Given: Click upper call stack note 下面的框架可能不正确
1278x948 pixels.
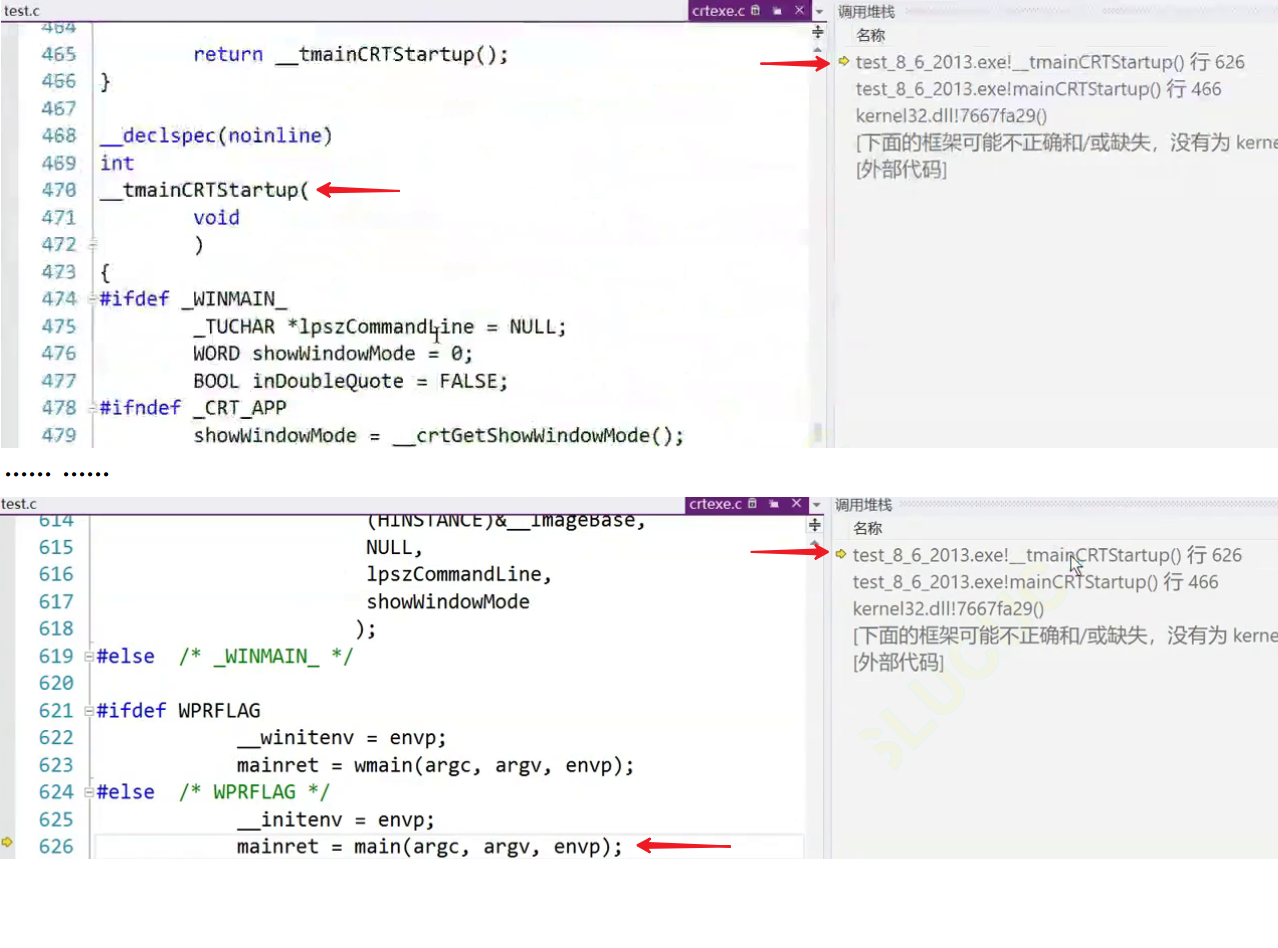Looking at the screenshot, I should click(1066, 143).
